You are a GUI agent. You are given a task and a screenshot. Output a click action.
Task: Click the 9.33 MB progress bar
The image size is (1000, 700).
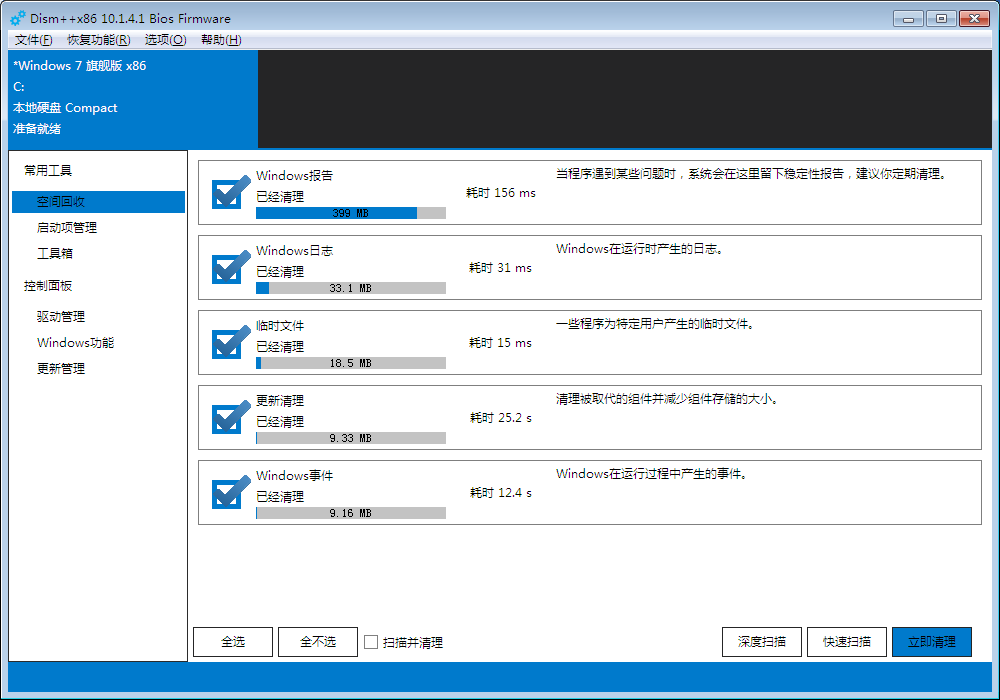click(x=351, y=438)
